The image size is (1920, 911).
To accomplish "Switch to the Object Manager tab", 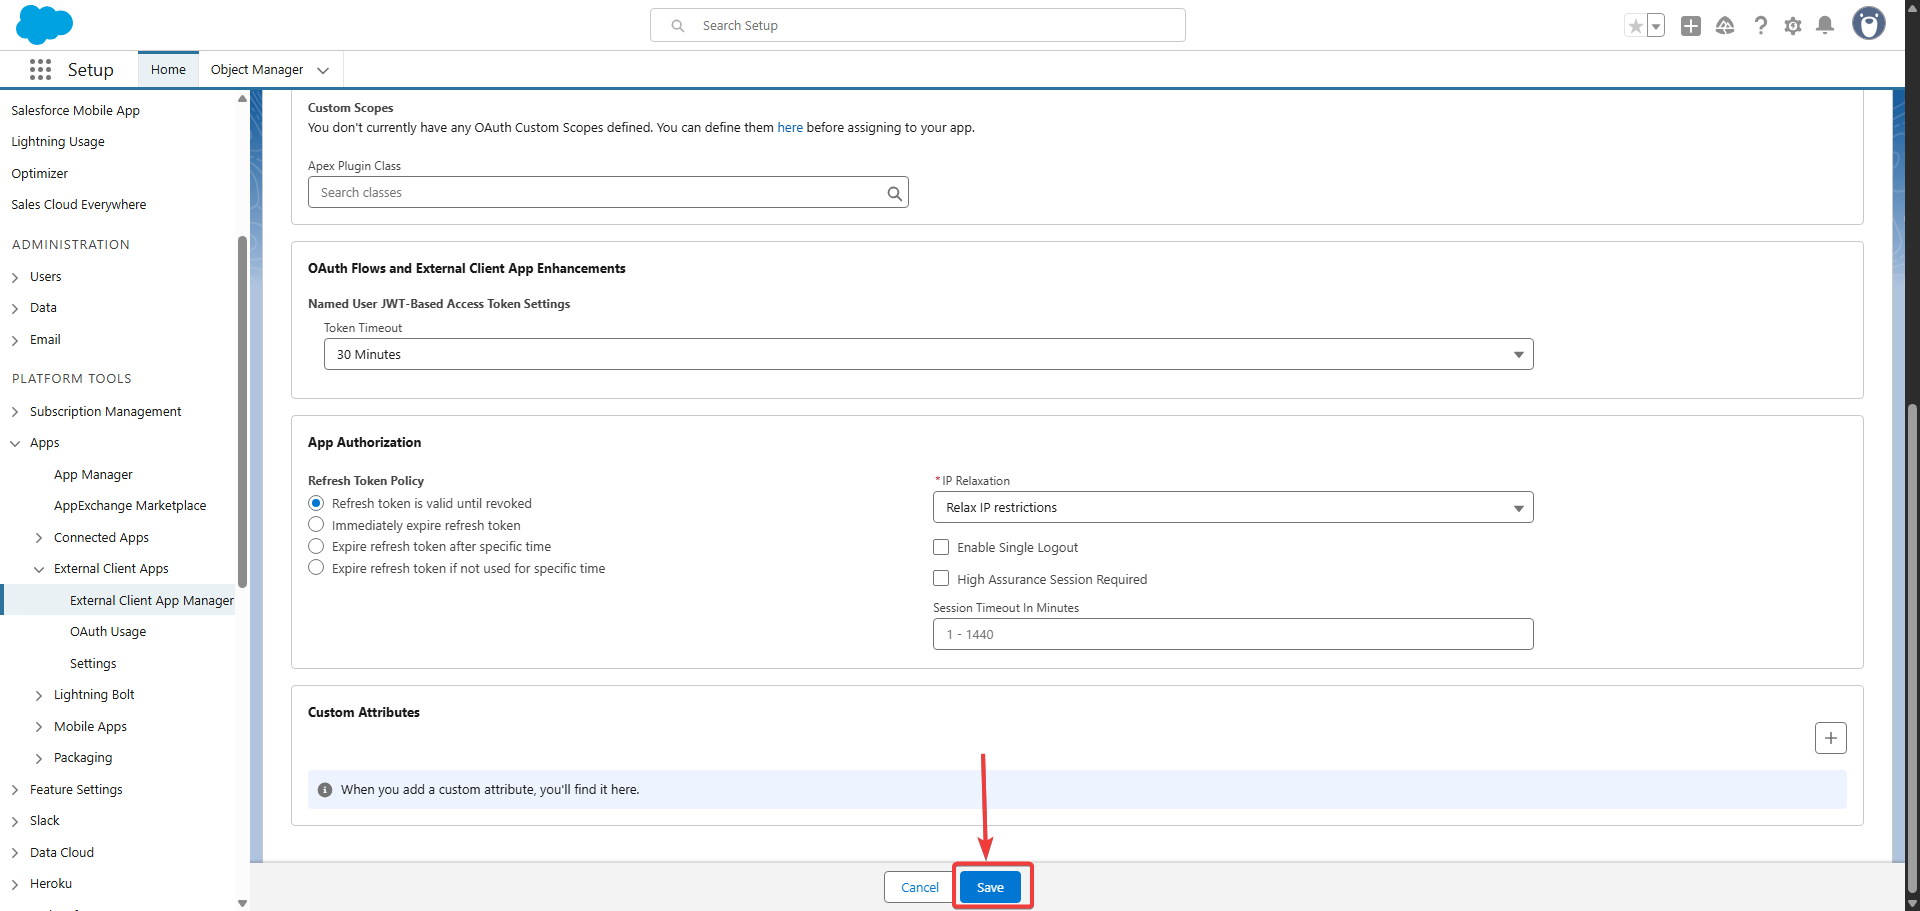I will [257, 69].
